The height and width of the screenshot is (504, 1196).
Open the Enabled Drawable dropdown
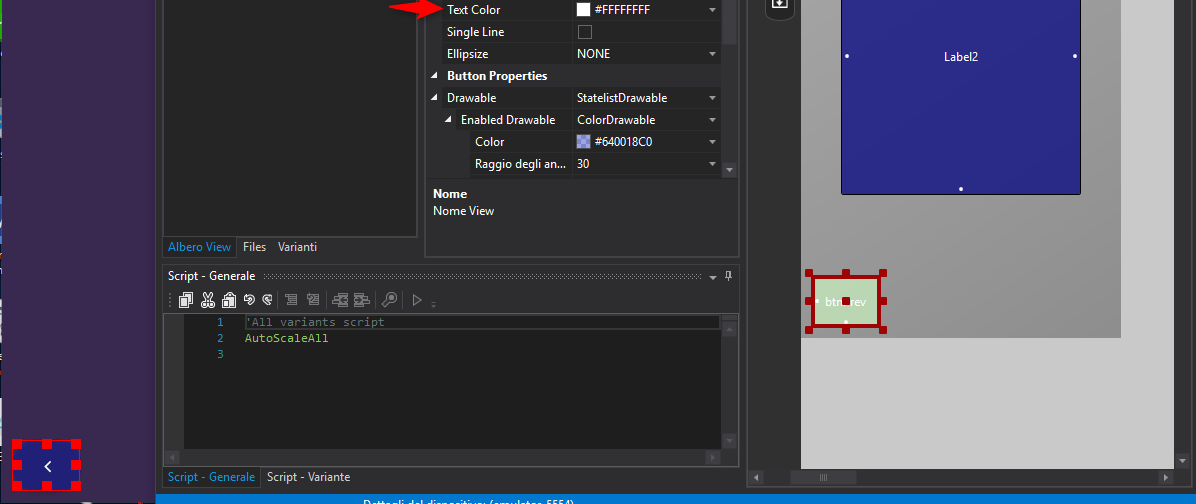[x=712, y=120]
